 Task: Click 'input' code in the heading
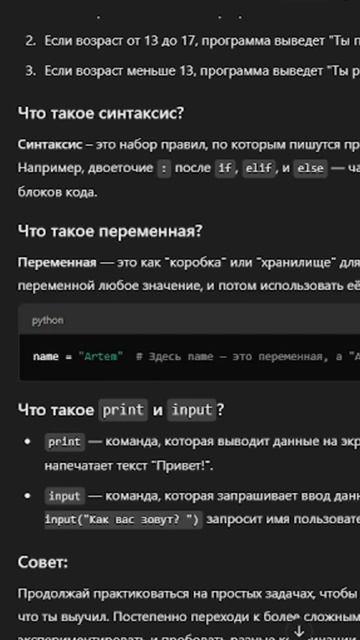click(191, 410)
